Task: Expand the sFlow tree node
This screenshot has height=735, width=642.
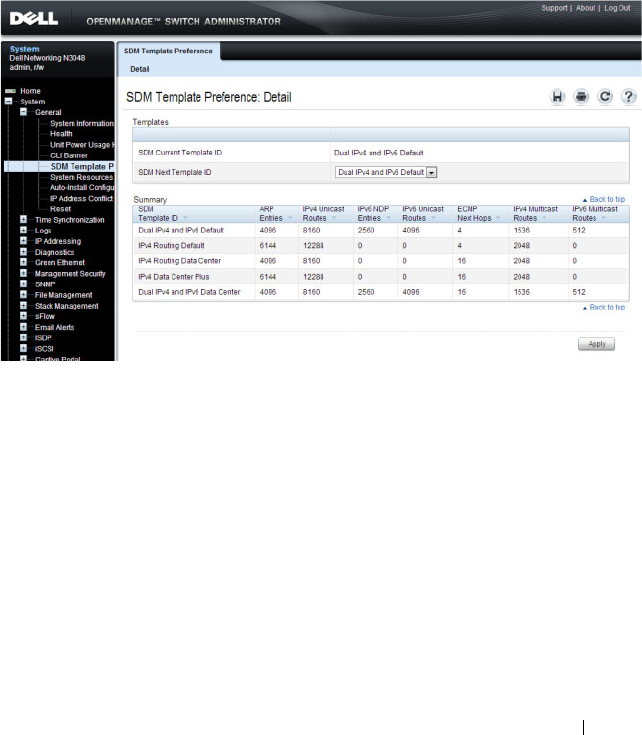Action: [x=23, y=316]
